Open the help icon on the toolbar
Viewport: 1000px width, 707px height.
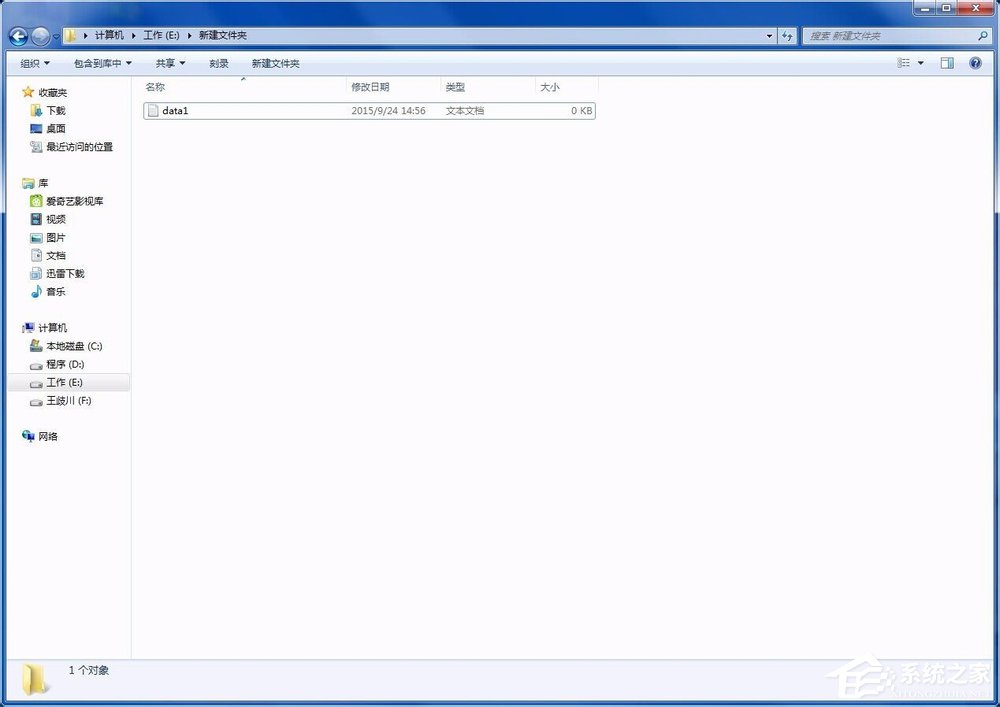tap(975, 63)
